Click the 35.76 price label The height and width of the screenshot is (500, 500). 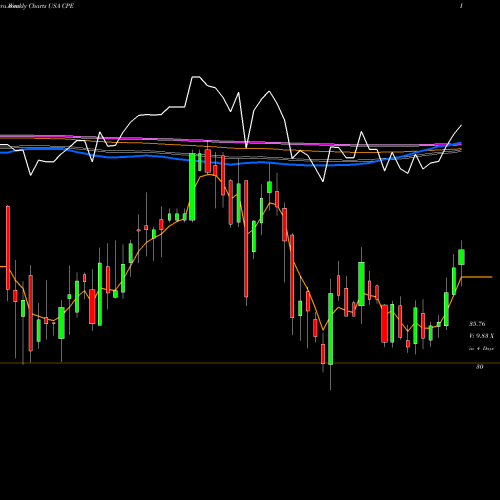[x=477, y=324]
